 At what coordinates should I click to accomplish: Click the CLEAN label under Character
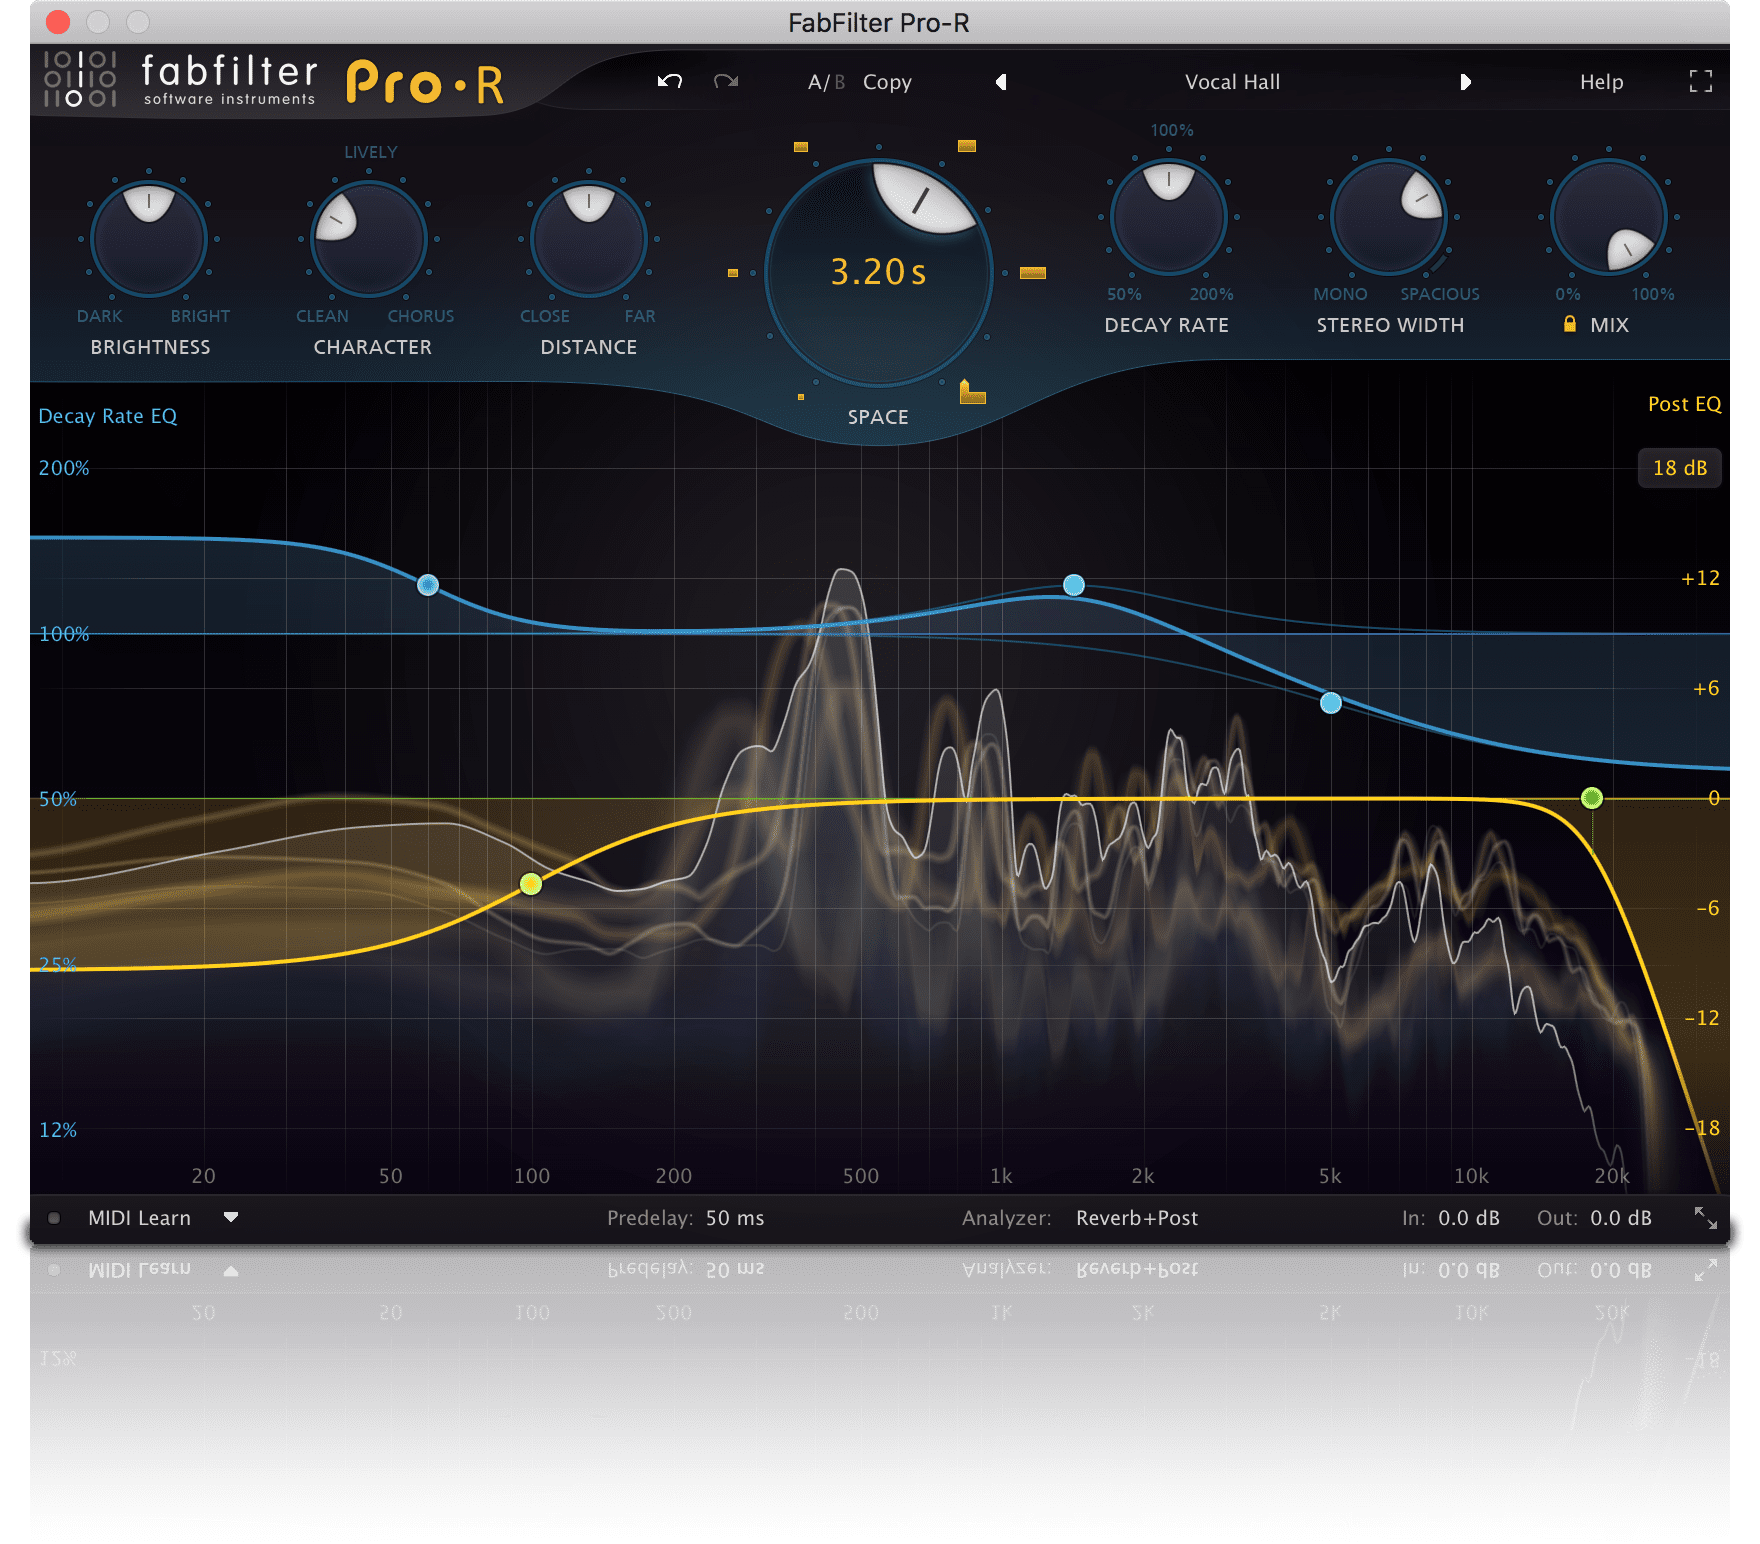[322, 316]
